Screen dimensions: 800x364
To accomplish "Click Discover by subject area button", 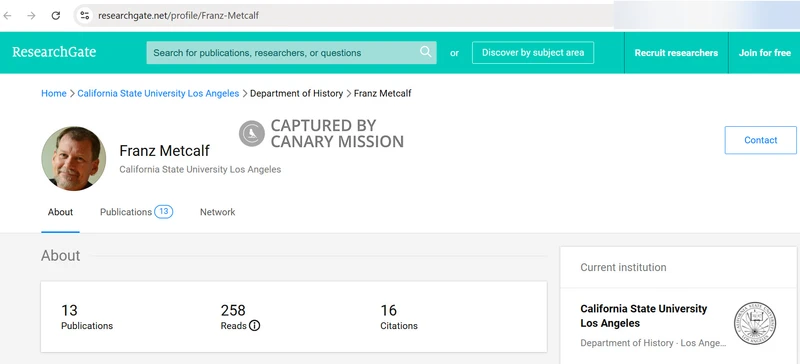I will point(533,53).
